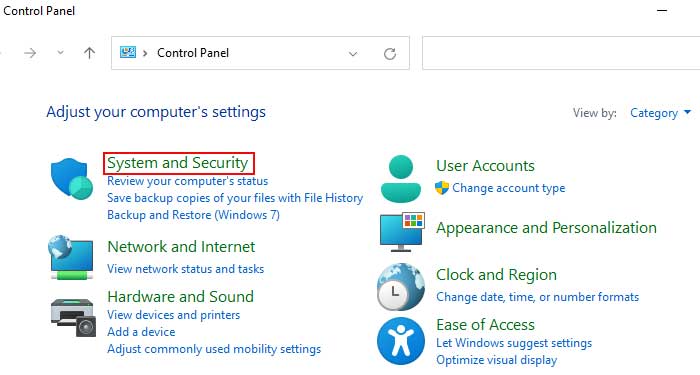Expand the View by Category dropdown
Image resolution: width=700 pixels, height=375 pixels.
click(x=660, y=113)
